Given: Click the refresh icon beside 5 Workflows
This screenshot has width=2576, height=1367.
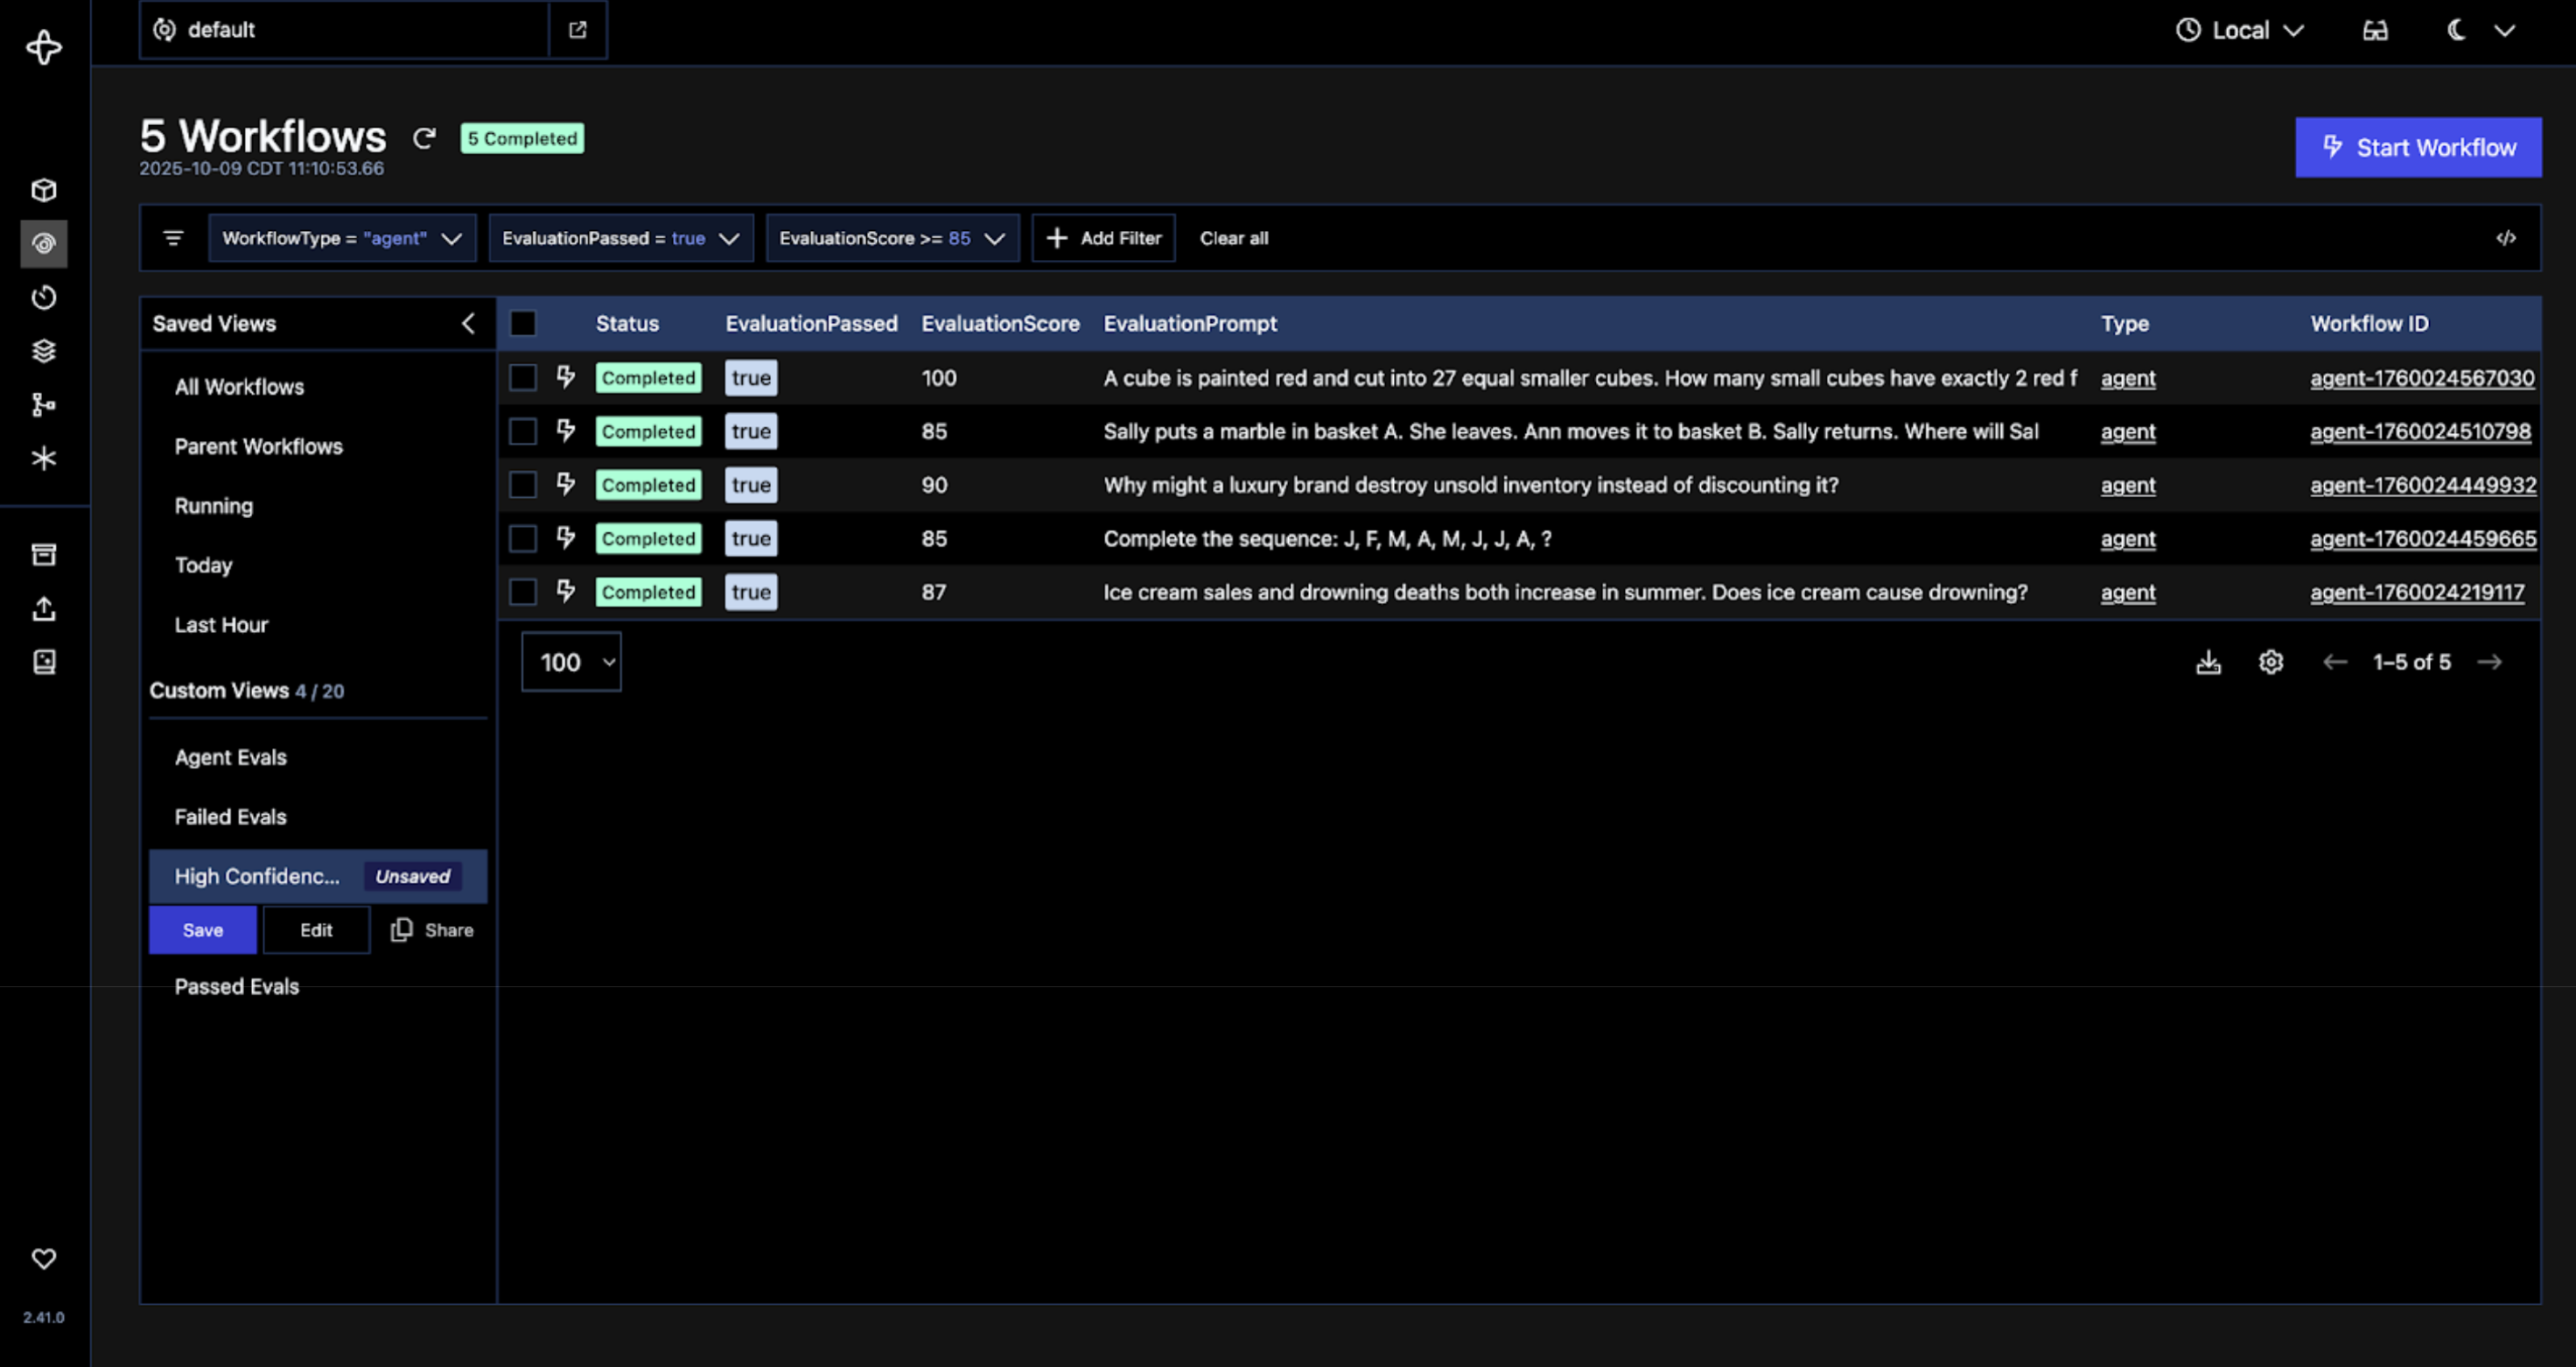Looking at the screenshot, I should pos(424,138).
